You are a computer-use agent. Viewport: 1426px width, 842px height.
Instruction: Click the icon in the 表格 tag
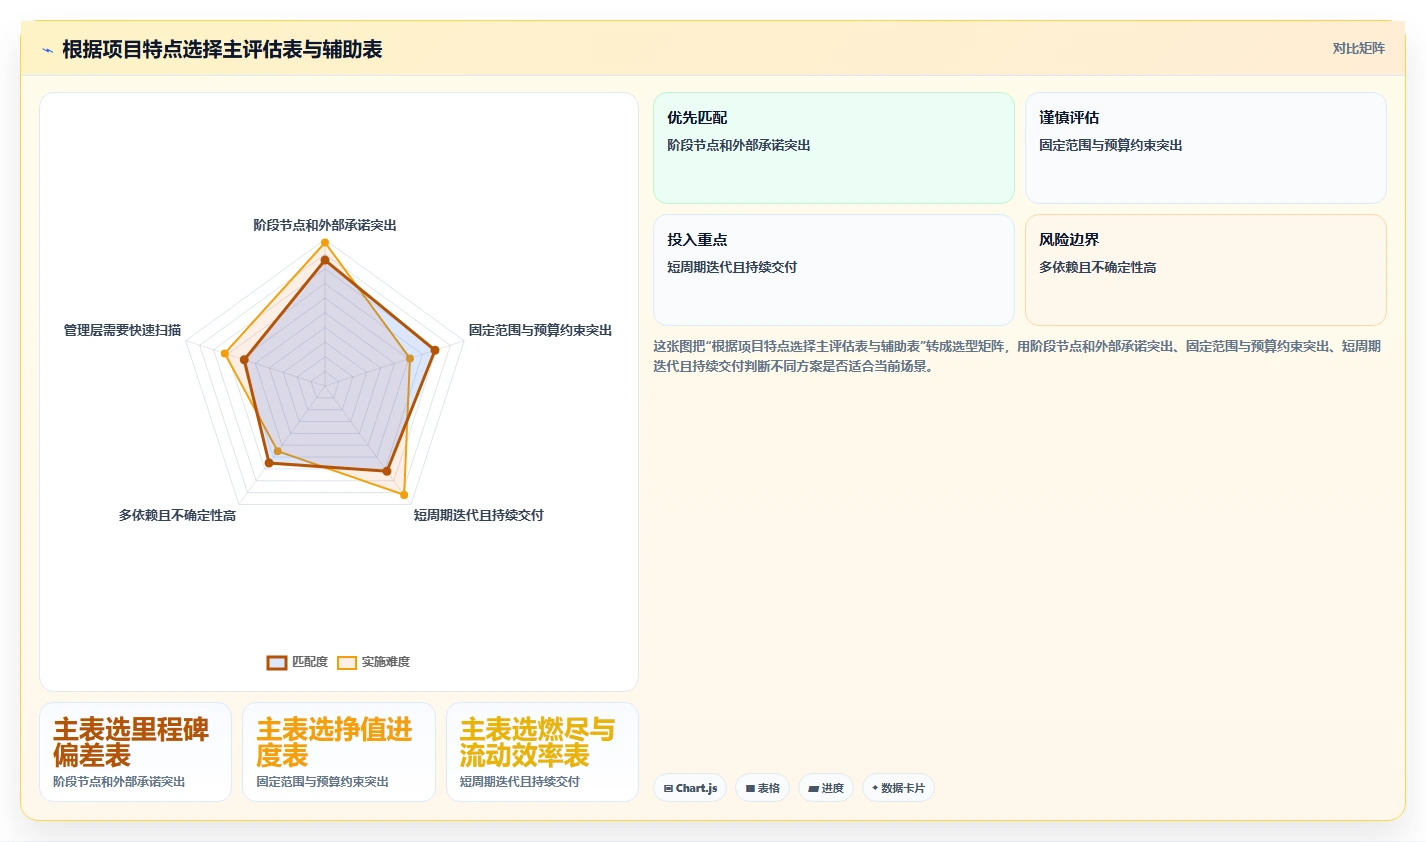(750, 789)
